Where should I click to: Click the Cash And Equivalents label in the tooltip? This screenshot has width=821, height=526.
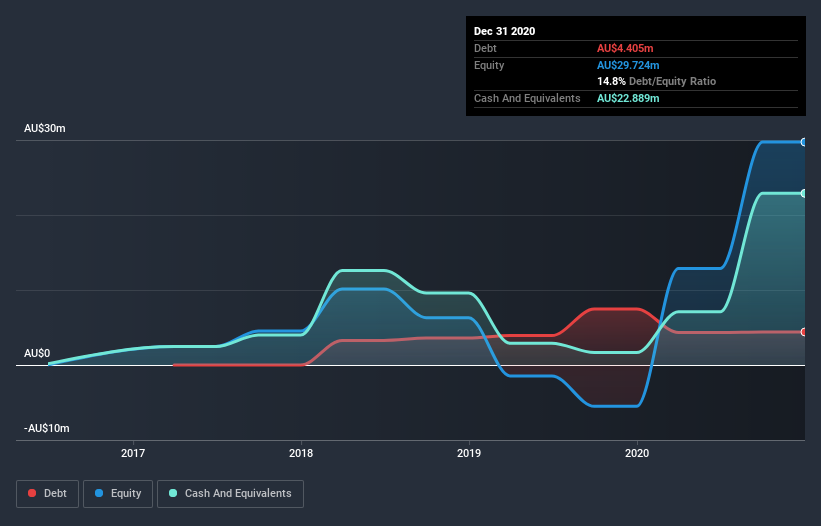[527, 98]
